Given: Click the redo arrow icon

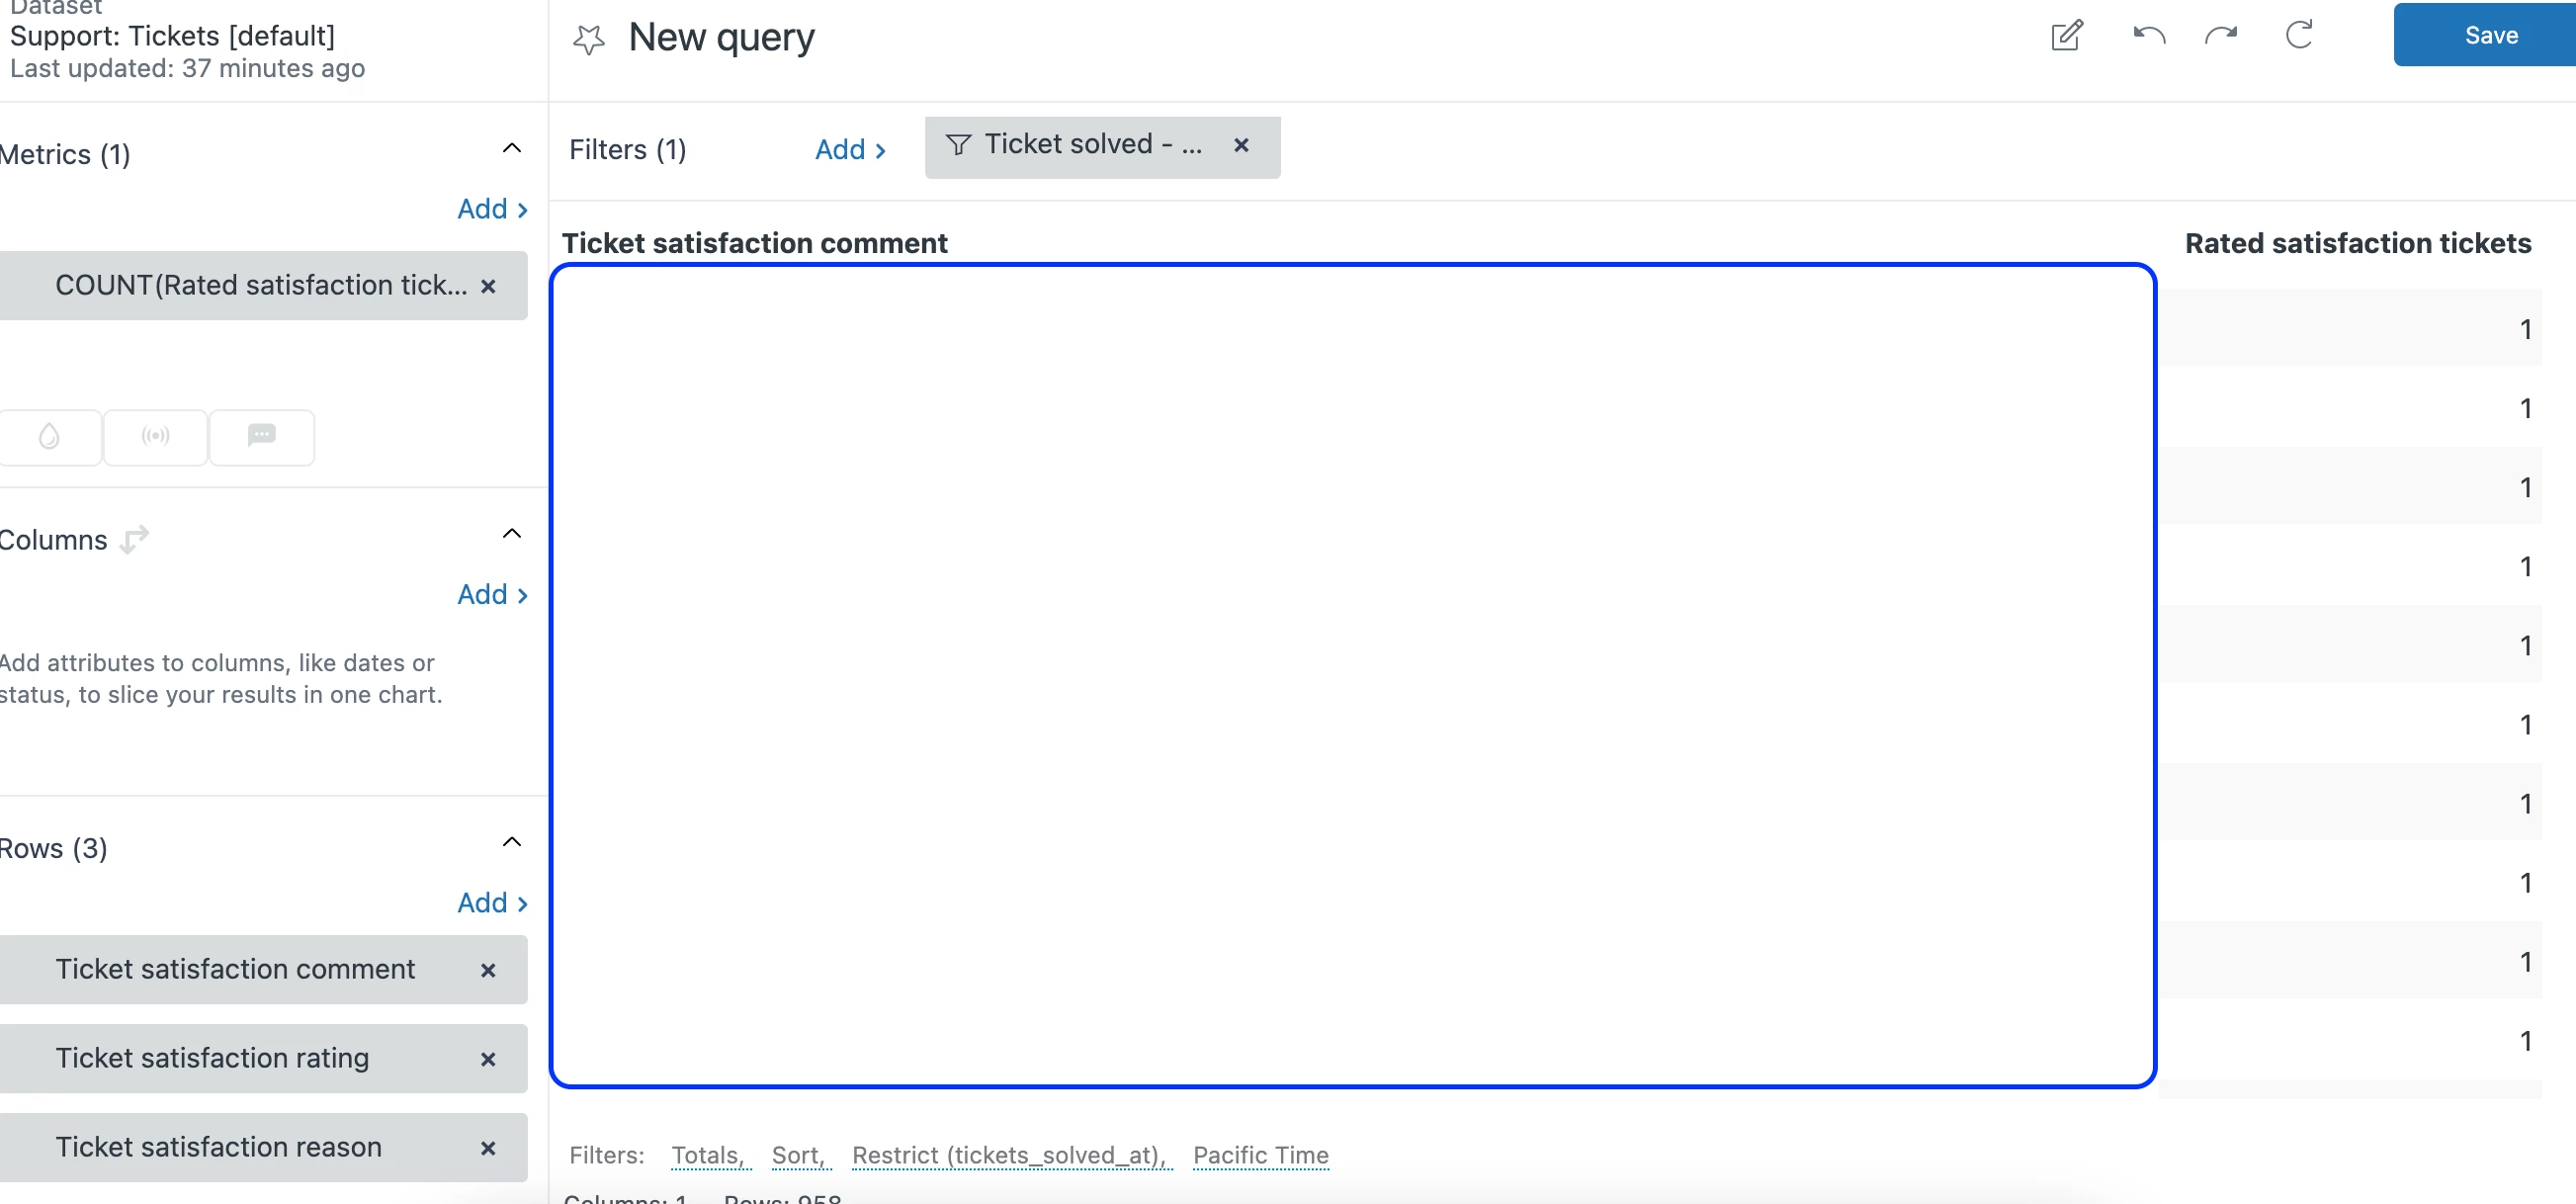Looking at the screenshot, I should tap(2221, 36).
